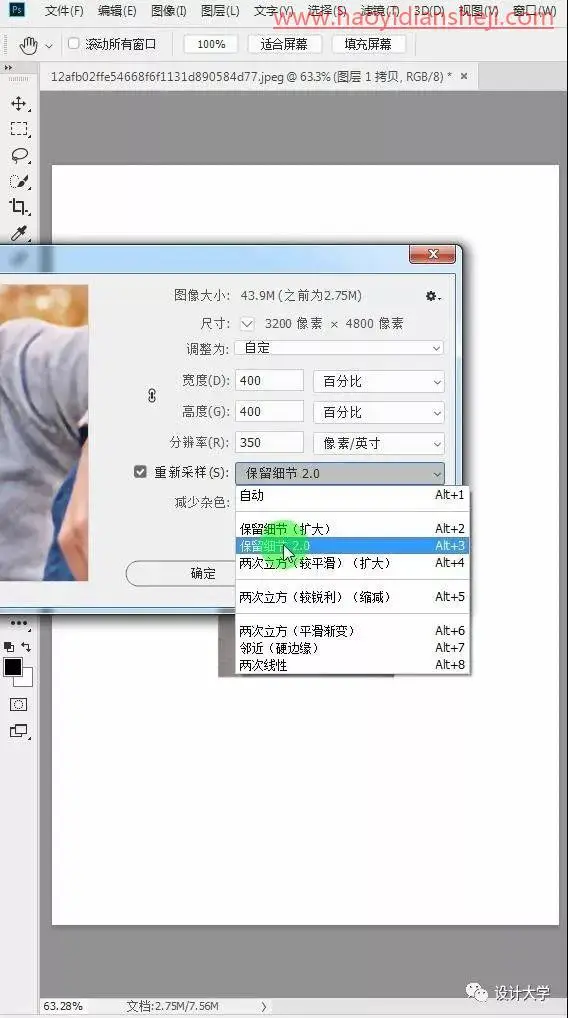Click the Photoshop Ps logo icon

pos(18,10)
